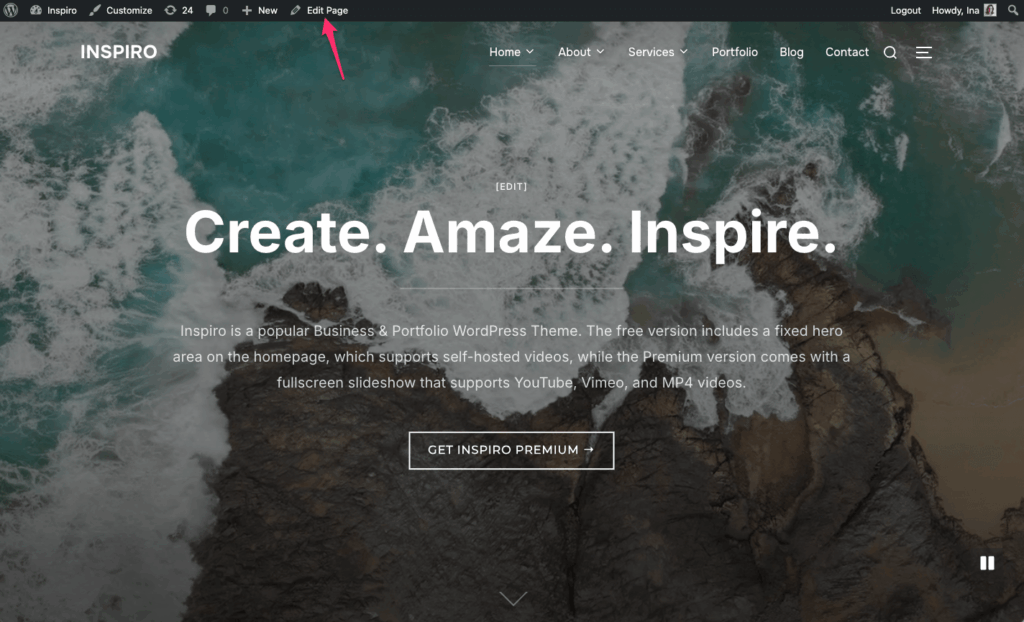
Task: Click the [EDIT] shortcut above the headline
Action: click(x=511, y=187)
